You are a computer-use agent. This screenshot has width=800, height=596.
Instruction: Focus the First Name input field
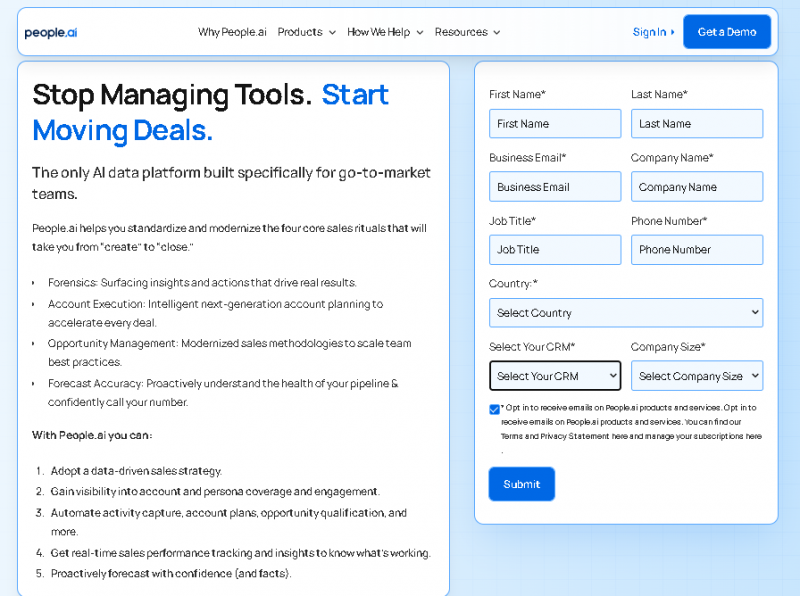pyautogui.click(x=554, y=124)
